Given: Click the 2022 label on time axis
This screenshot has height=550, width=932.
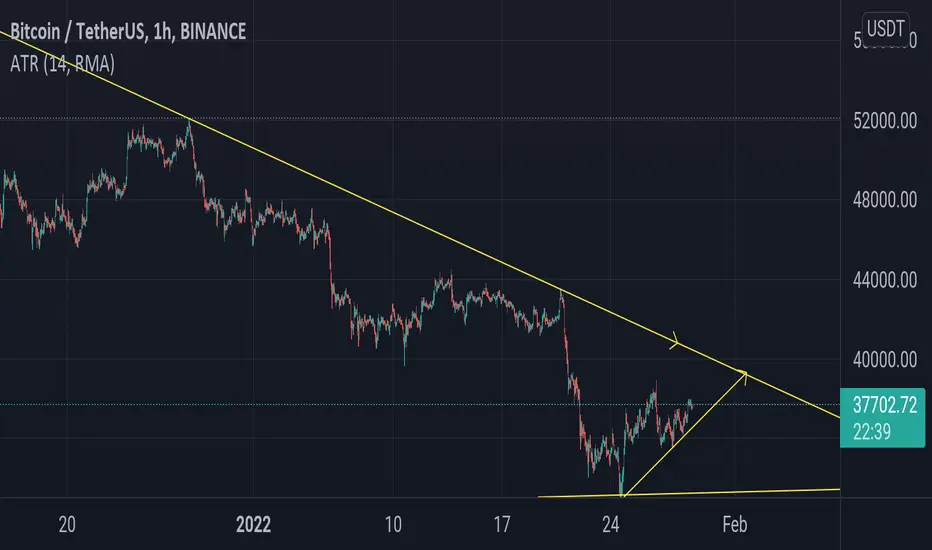Looking at the screenshot, I should [x=253, y=524].
